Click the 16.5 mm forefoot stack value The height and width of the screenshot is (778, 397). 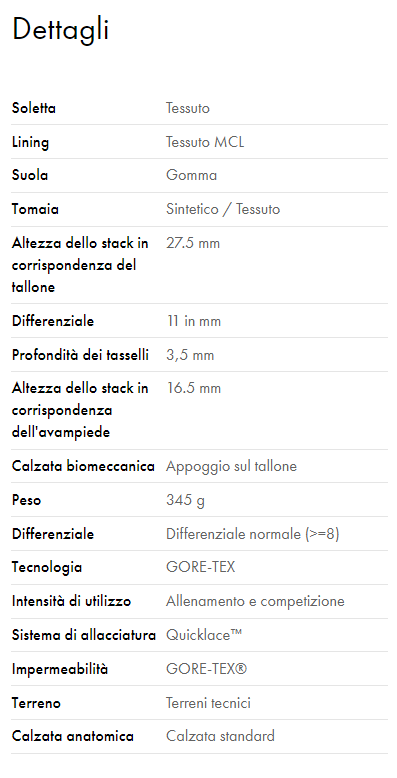click(x=193, y=388)
